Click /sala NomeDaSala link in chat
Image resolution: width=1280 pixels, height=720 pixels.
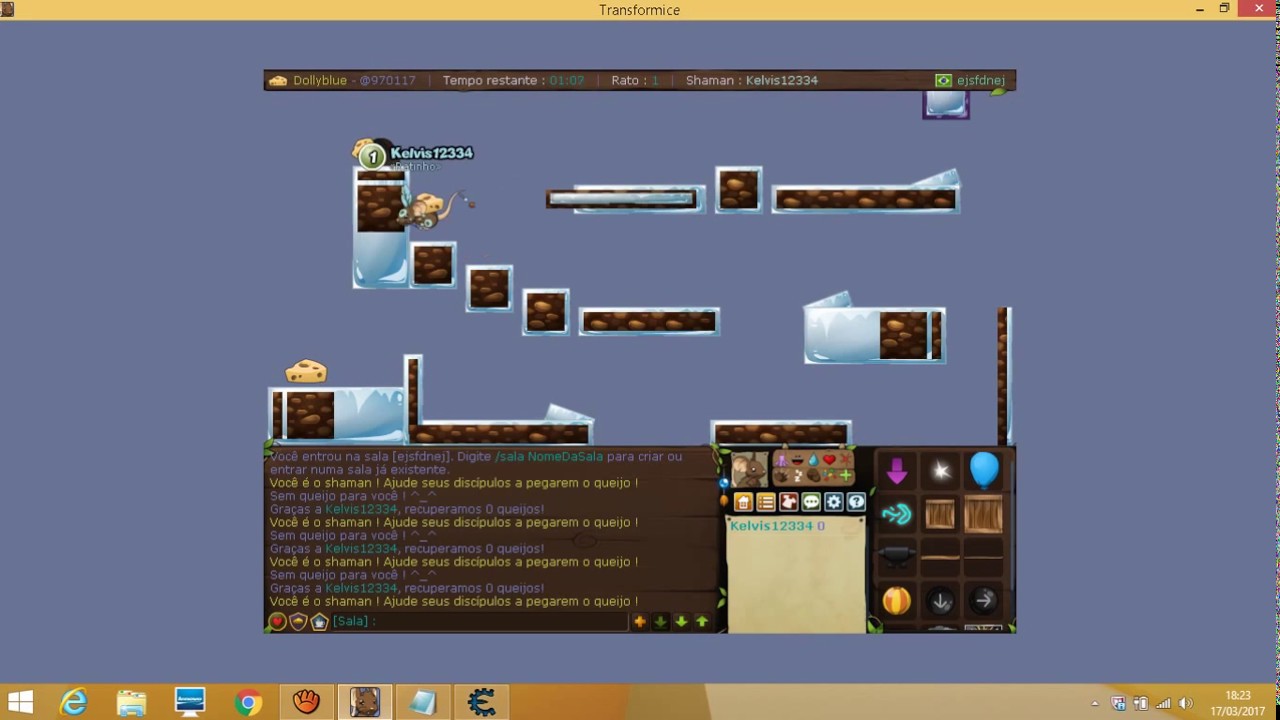[x=549, y=456]
